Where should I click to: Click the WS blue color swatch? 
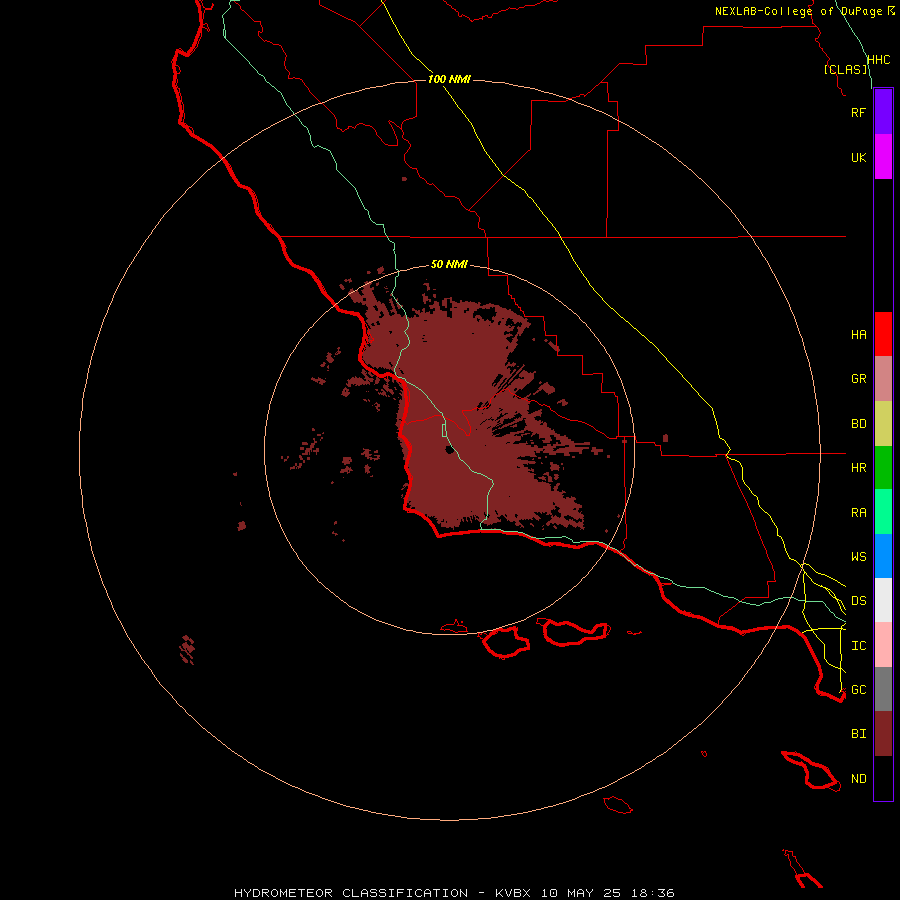tap(883, 556)
